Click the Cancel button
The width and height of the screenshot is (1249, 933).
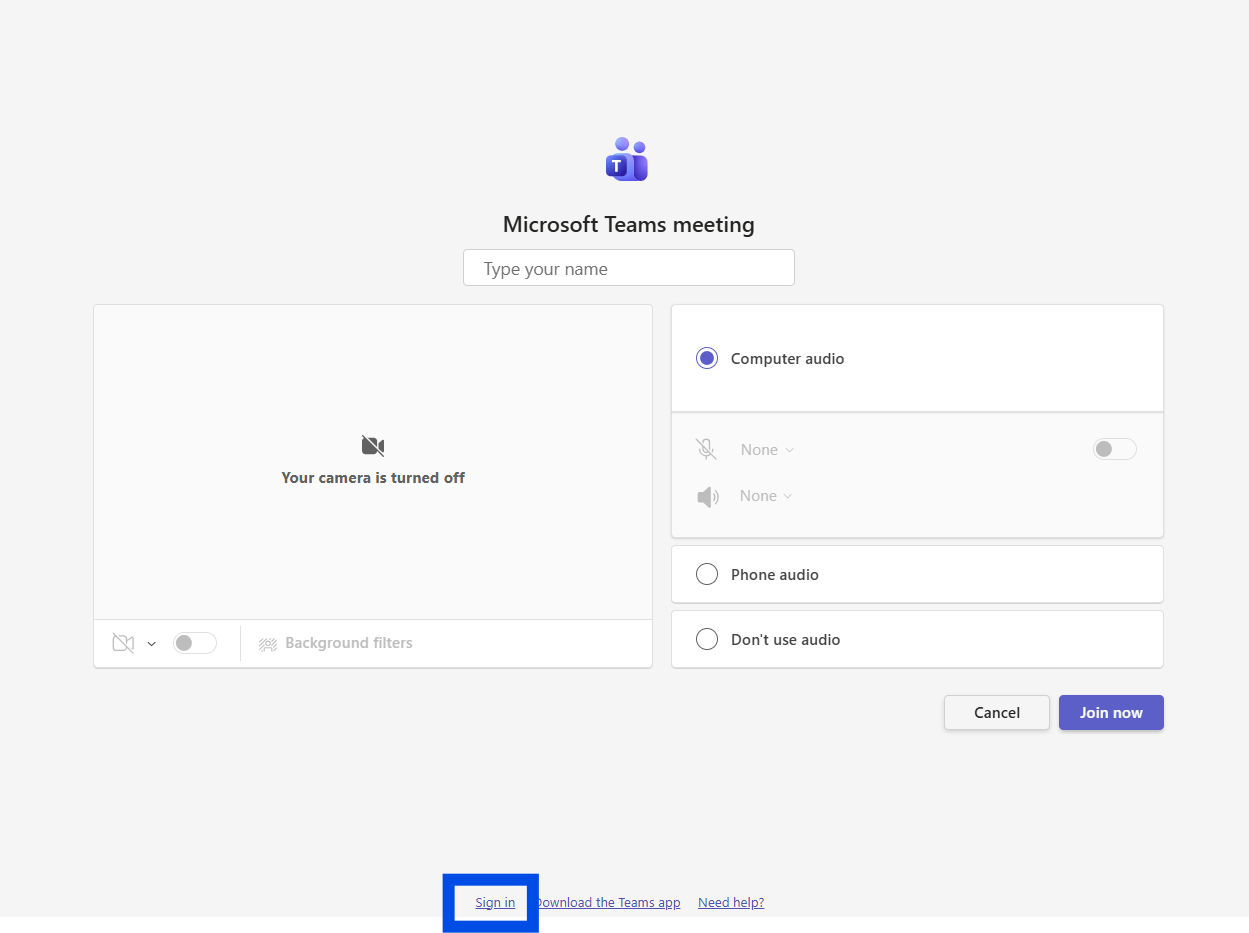997,713
